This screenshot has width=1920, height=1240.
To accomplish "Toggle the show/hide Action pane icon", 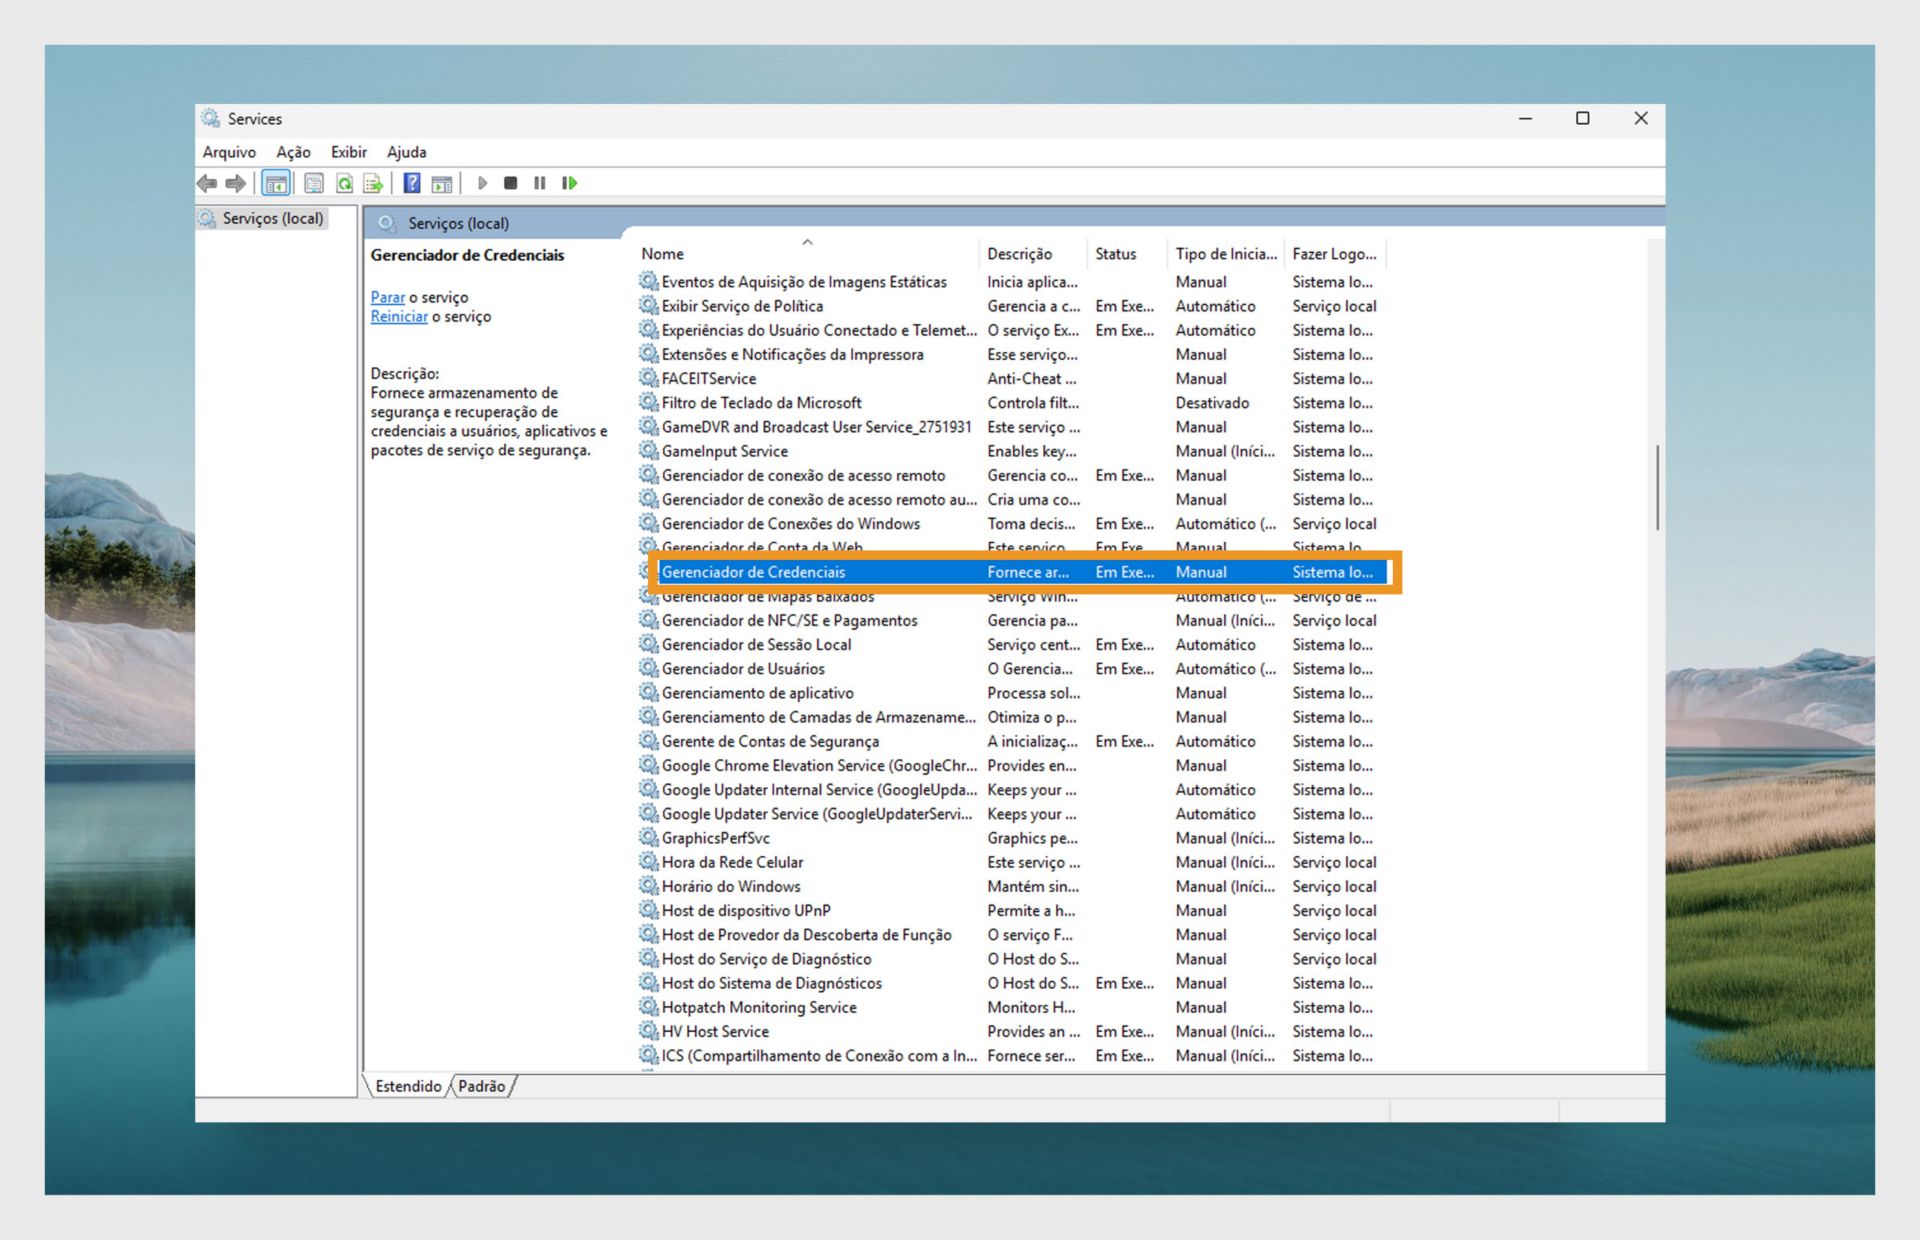I will click(x=442, y=183).
